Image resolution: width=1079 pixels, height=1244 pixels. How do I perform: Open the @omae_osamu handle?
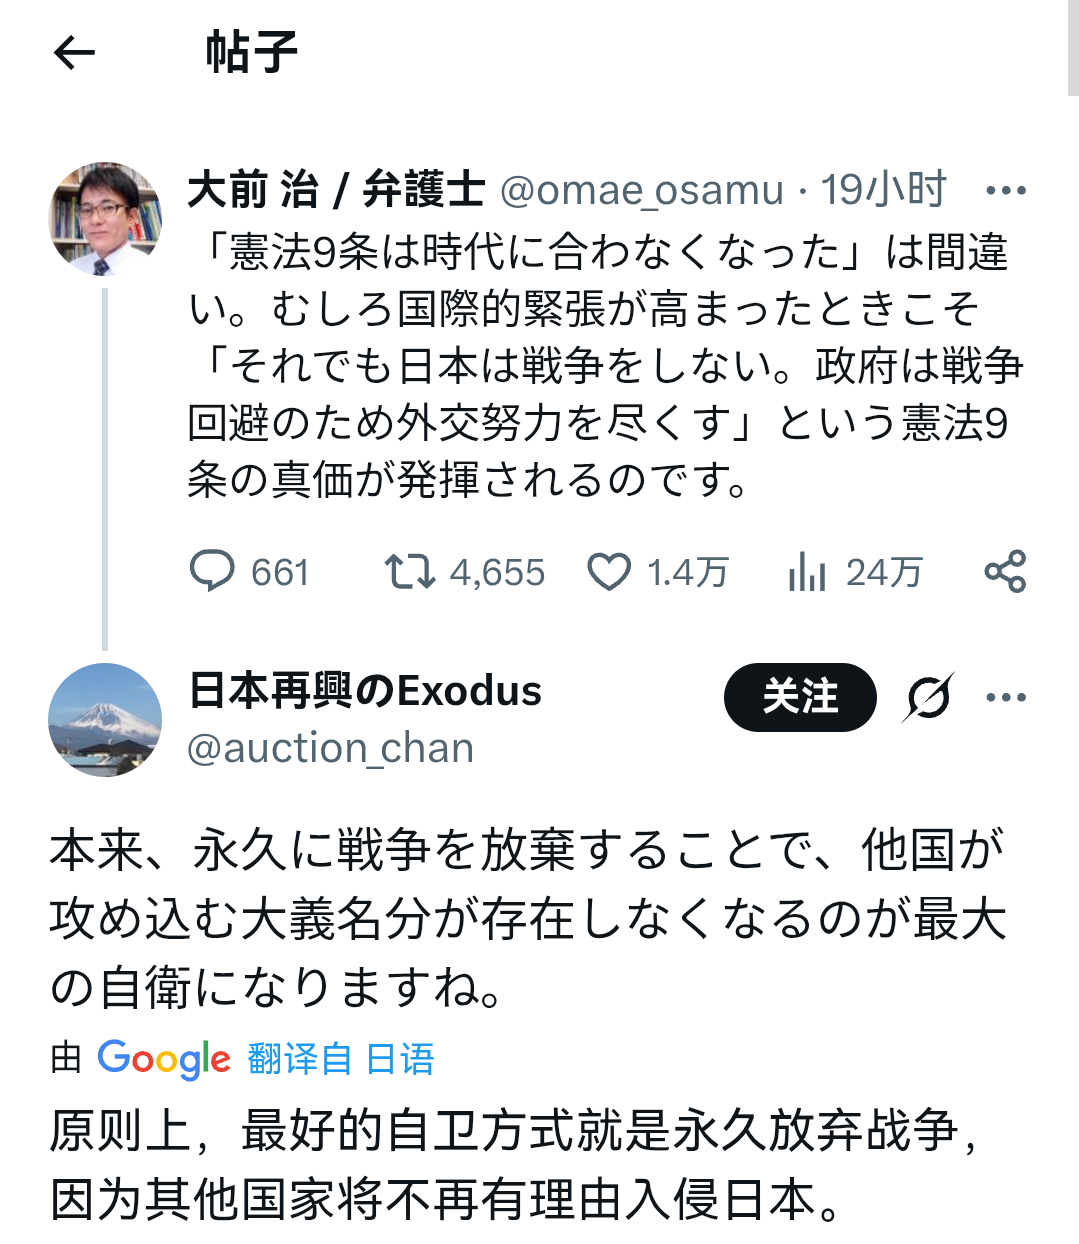[x=641, y=190]
